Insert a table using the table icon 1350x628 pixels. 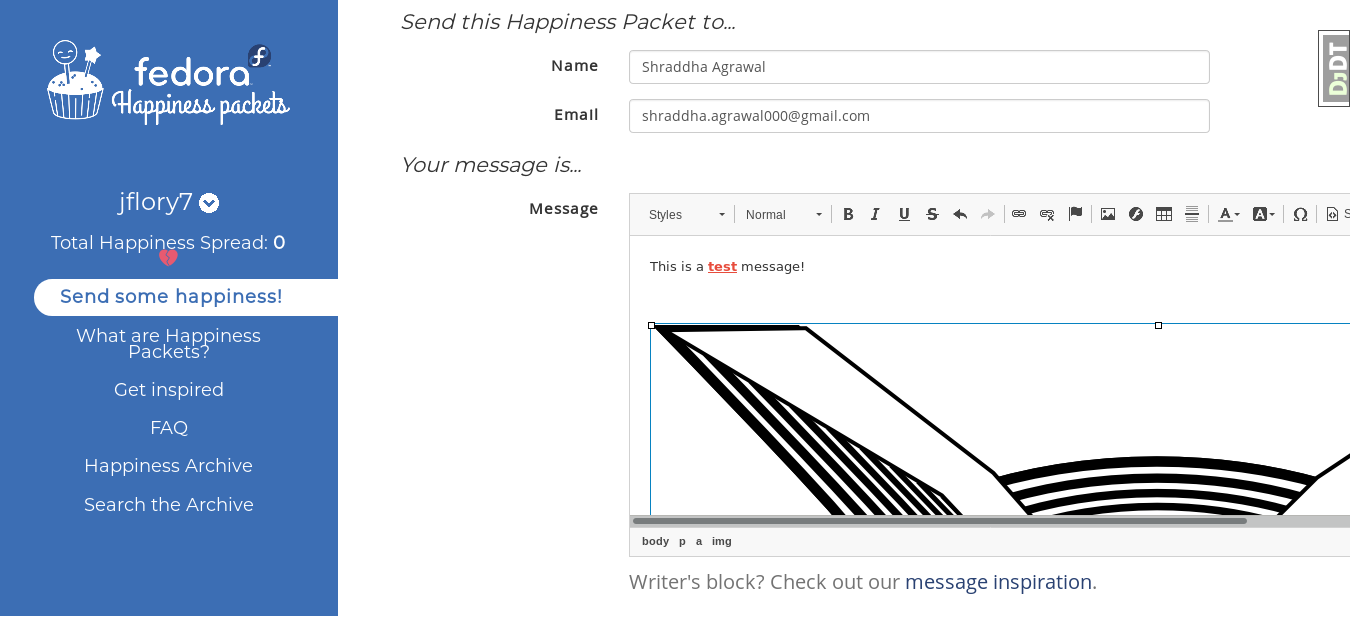[x=1164, y=214]
